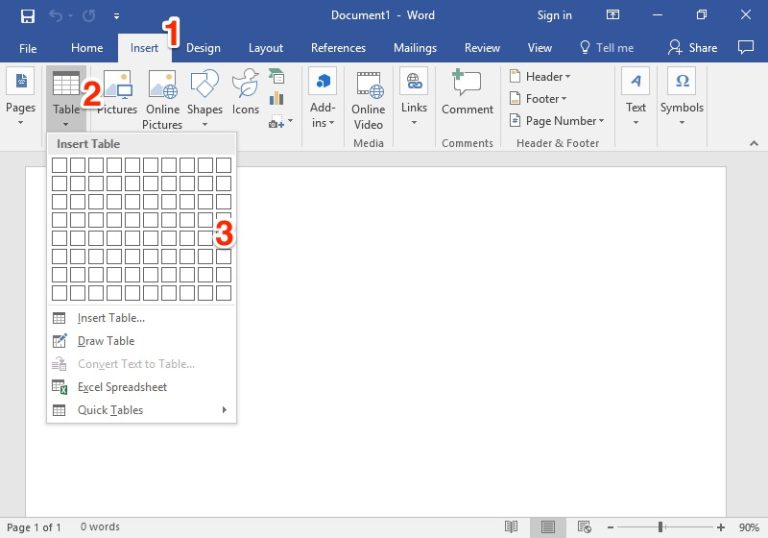Select the Shapes icon
The height and width of the screenshot is (538, 768).
click(x=204, y=91)
